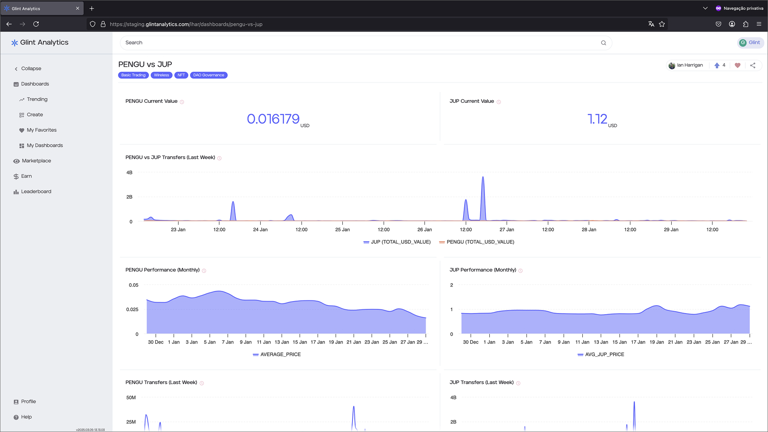The height and width of the screenshot is (432, 768).
Task: Open the browser tab list dropdown chevron
Action: click(705, 8)
